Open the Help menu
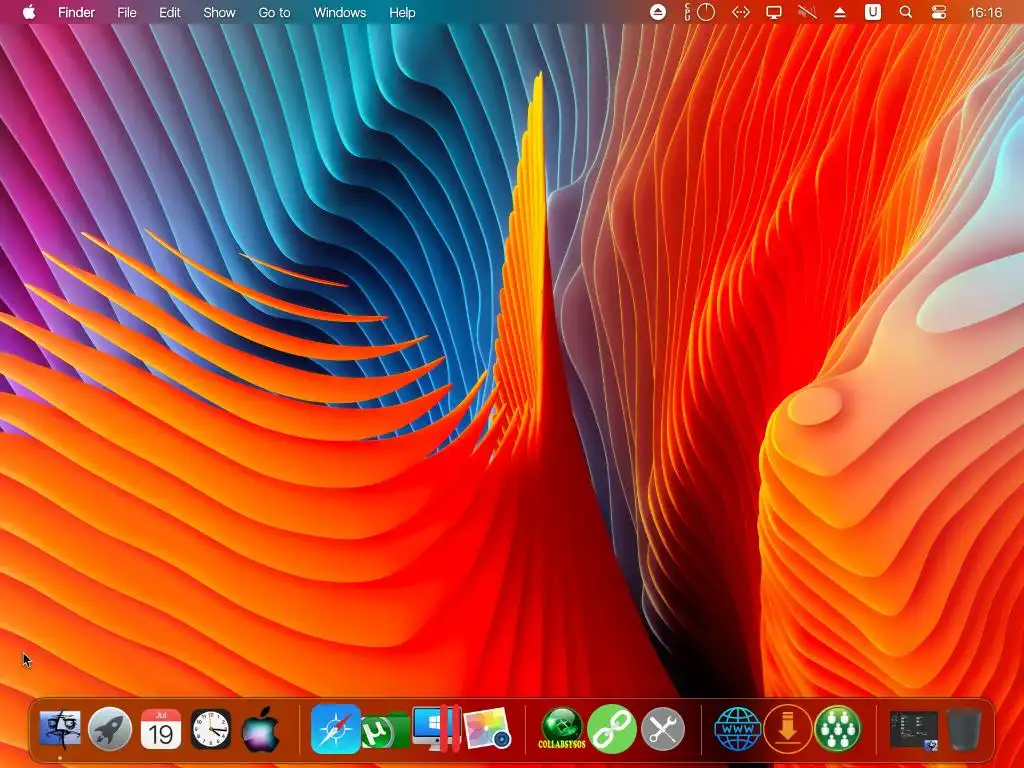 402,12
